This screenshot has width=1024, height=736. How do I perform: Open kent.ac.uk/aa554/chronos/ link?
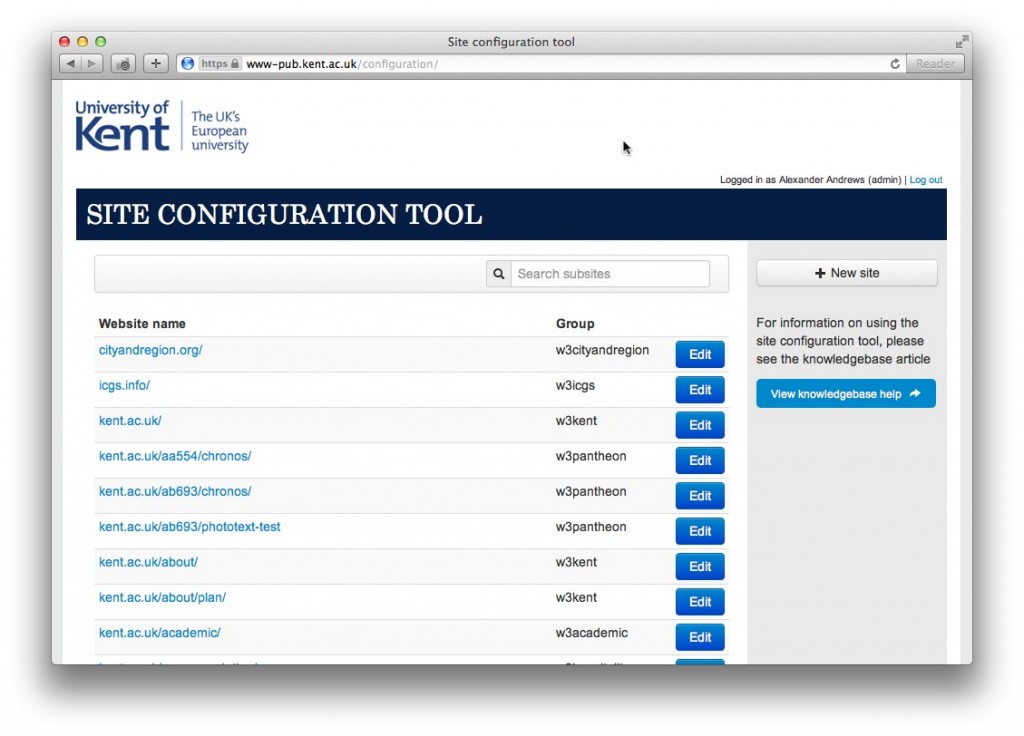pyautogui.click(x=175, y=457)
